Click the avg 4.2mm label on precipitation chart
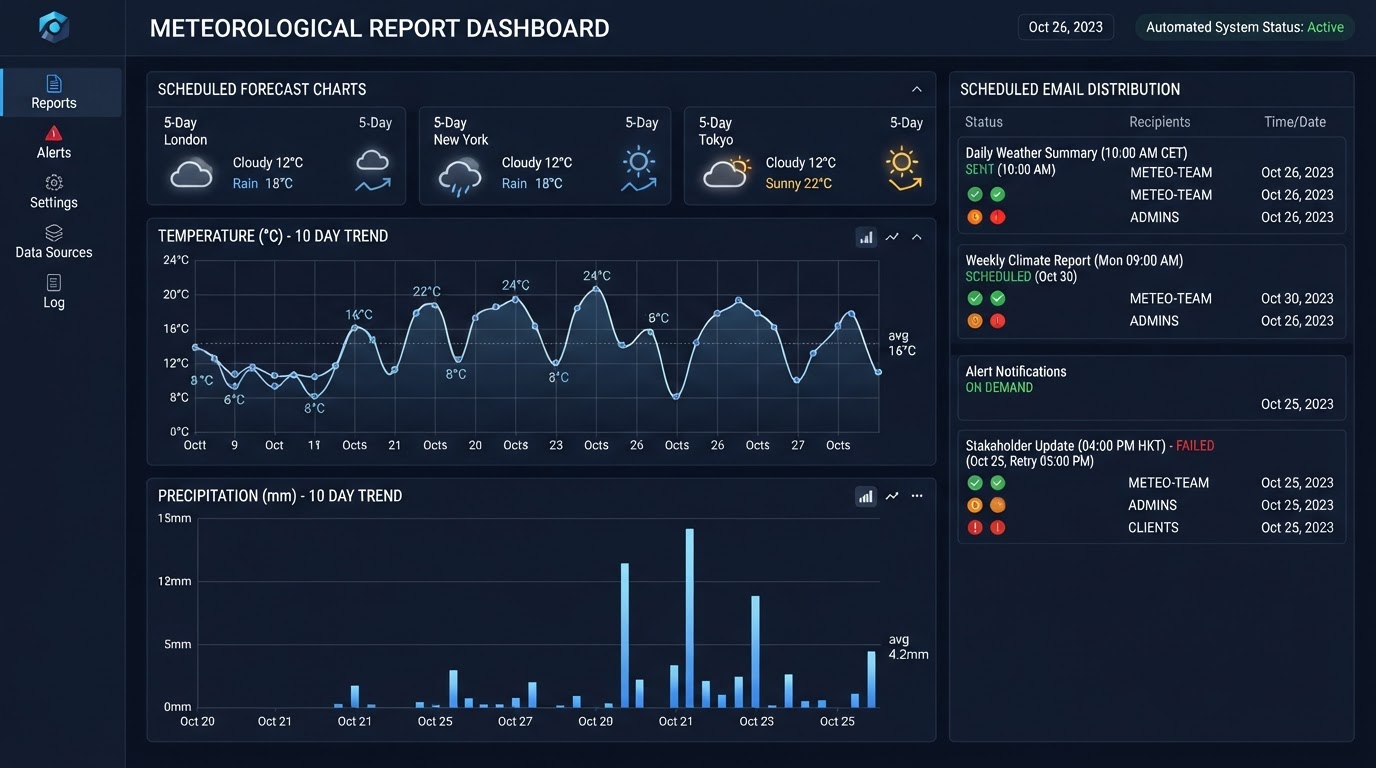The height and width of the screenshot is (768, 1376). (908, 647)
